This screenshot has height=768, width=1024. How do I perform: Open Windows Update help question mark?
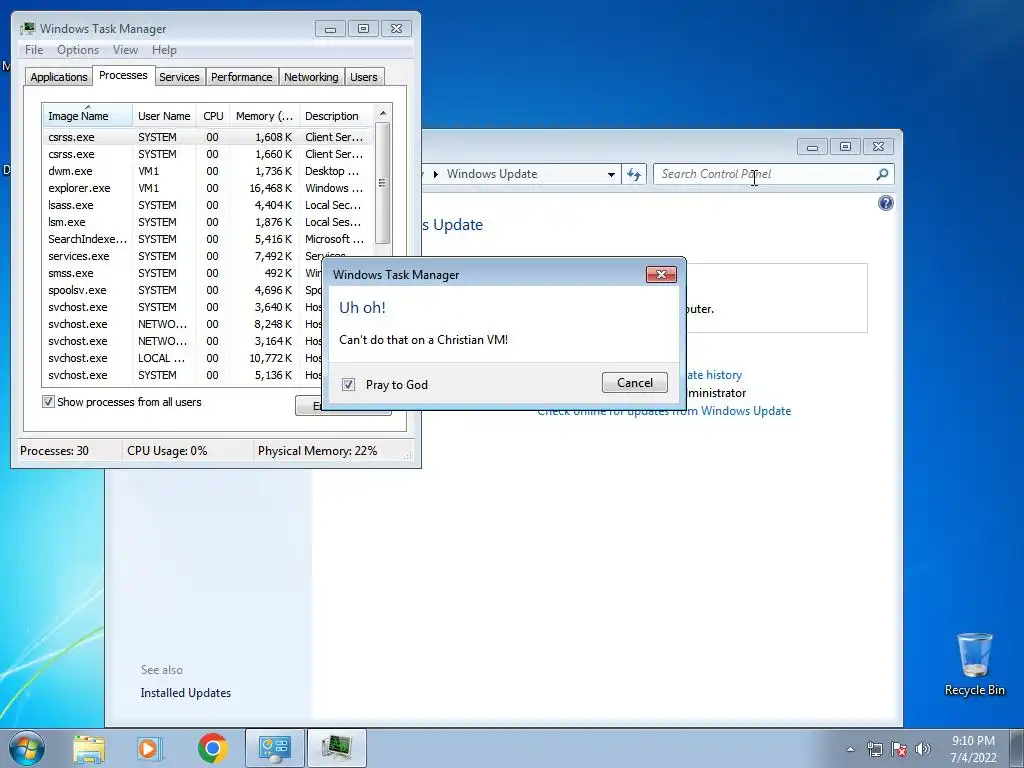pos(886,203)
